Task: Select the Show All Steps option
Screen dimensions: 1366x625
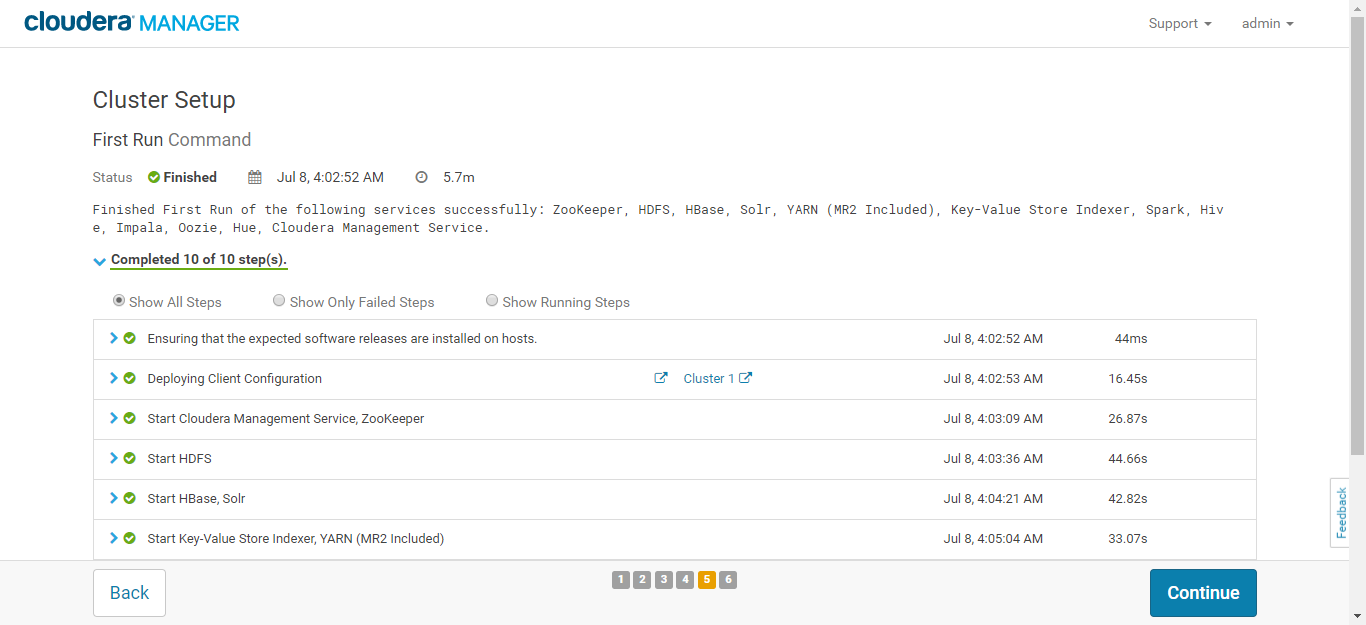Action: pyautogui.click(x=118, y=300)
